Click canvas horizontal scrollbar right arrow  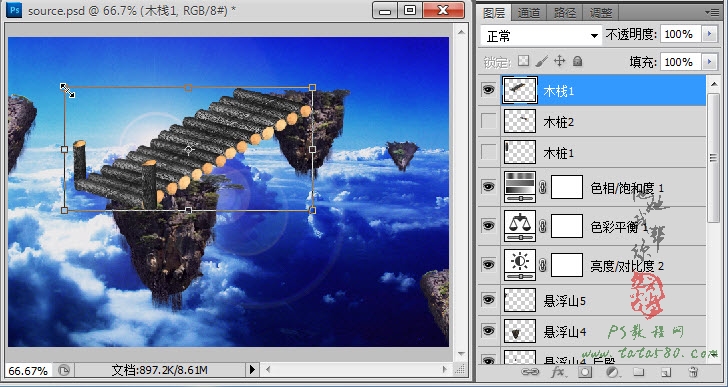(445, 370)
